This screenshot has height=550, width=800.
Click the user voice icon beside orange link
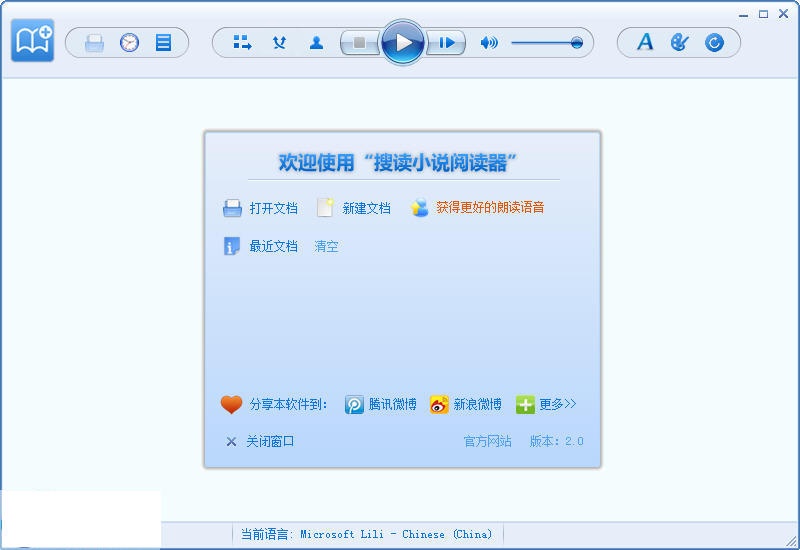point(419,207)
